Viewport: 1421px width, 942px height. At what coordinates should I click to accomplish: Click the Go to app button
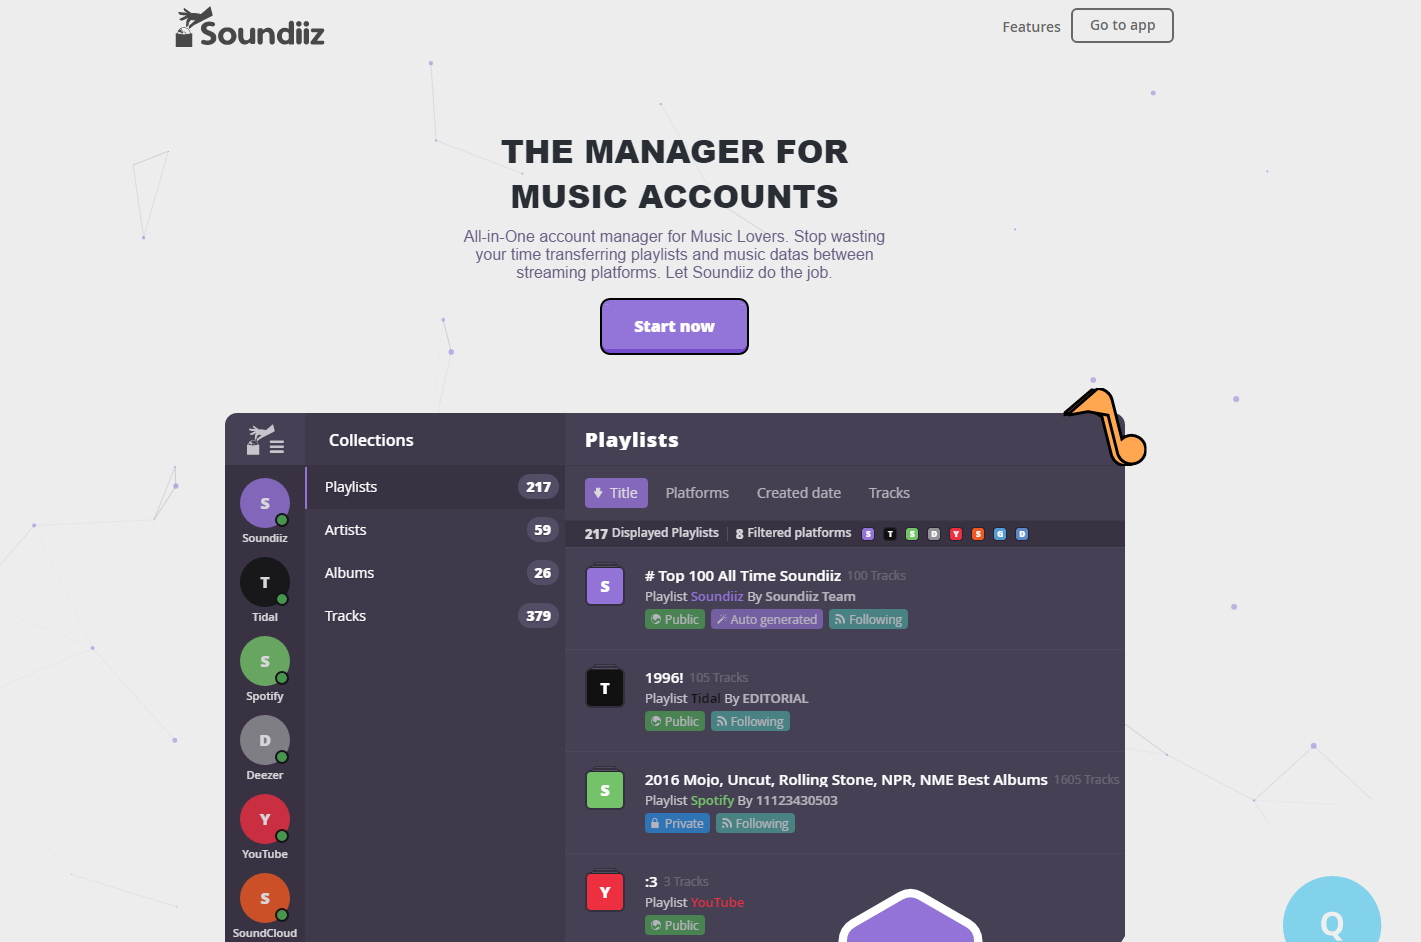click(1122, 26)
